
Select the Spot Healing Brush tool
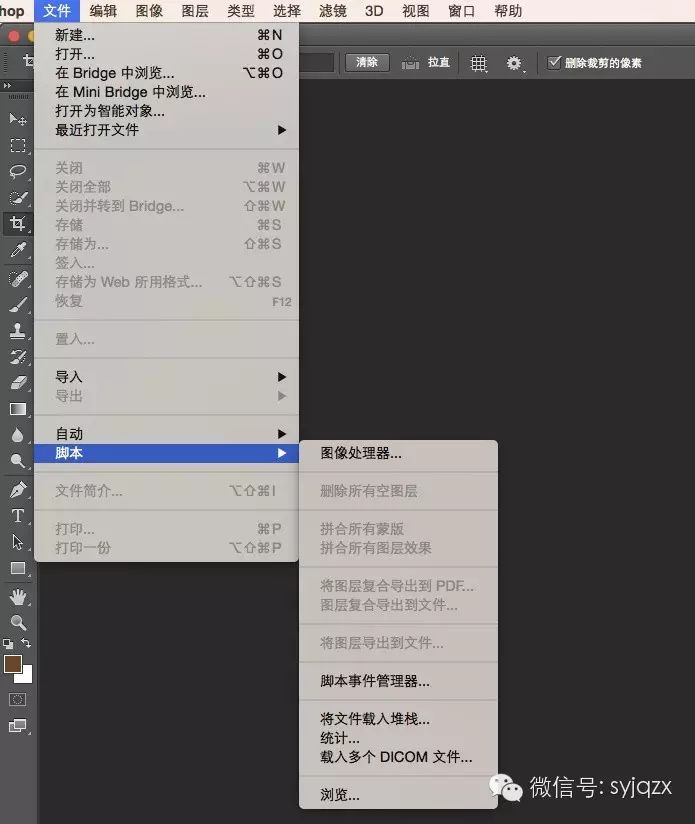(x=18, y=278)
